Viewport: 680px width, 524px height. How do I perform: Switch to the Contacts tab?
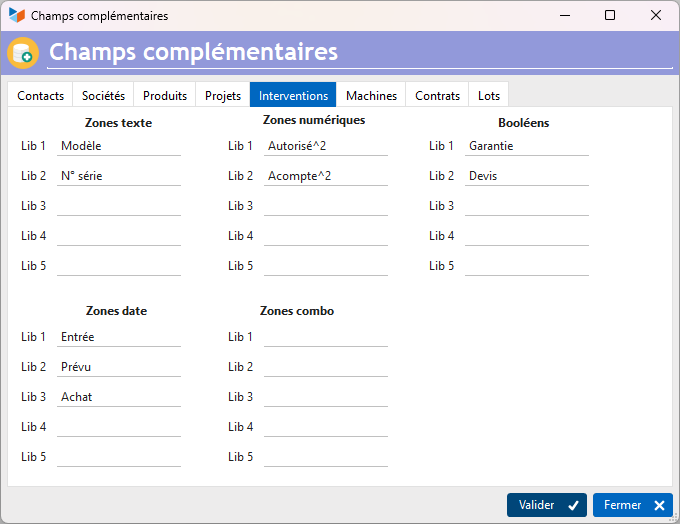coord(40,95)
